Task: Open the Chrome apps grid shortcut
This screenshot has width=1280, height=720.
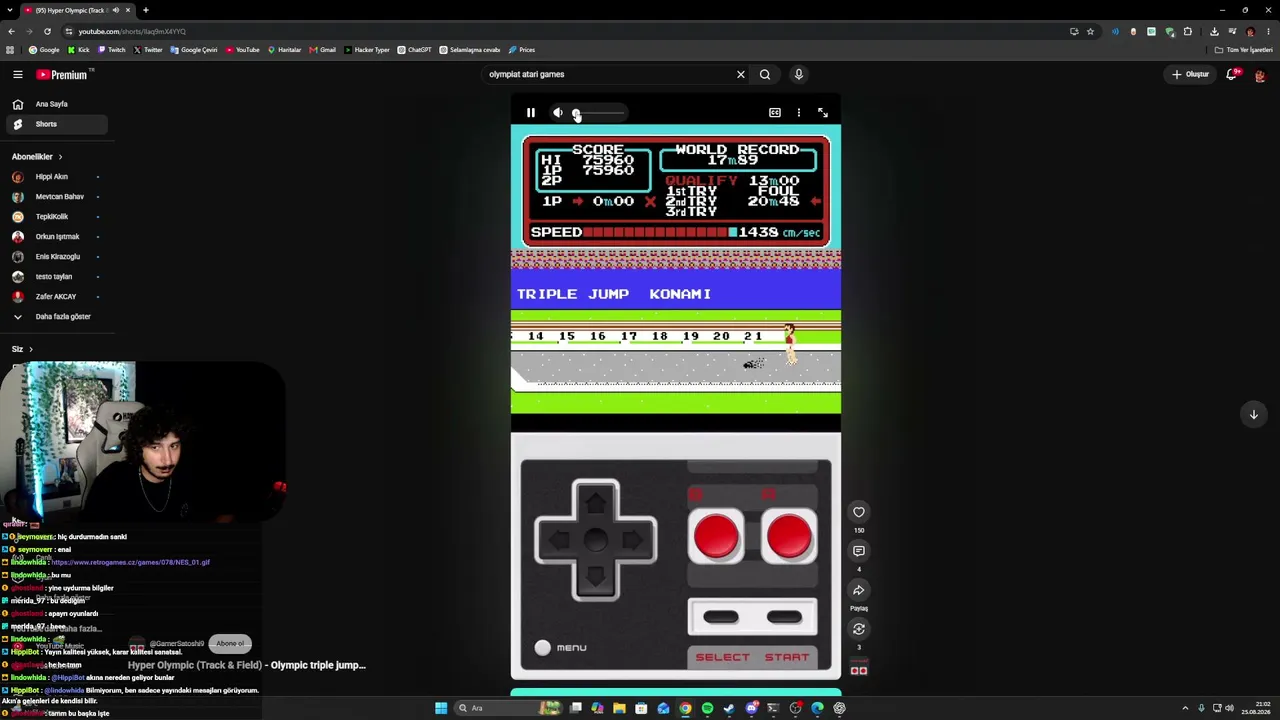Action: click(x=11, y=50)
